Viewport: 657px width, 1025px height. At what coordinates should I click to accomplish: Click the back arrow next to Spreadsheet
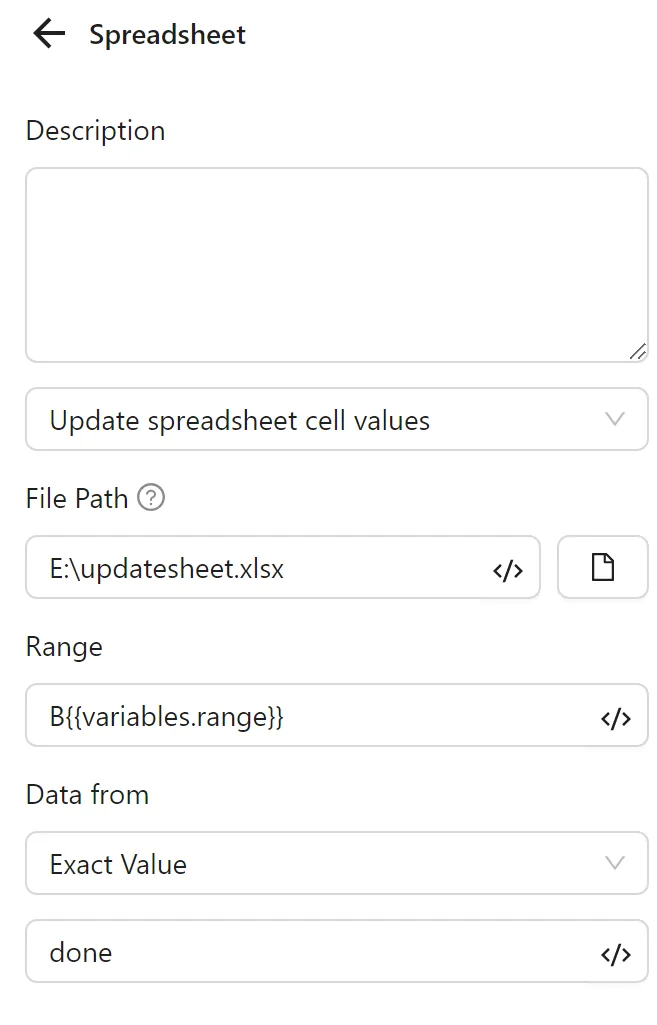47,34
